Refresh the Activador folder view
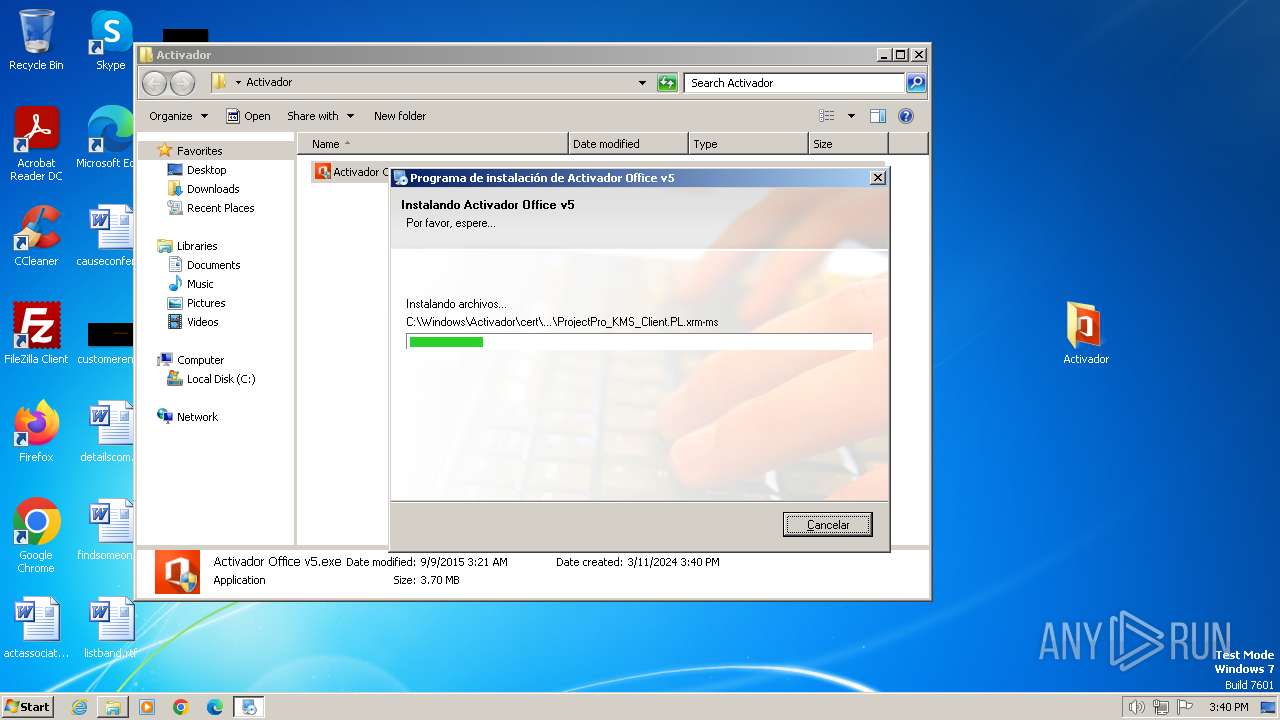 (667, 83)
